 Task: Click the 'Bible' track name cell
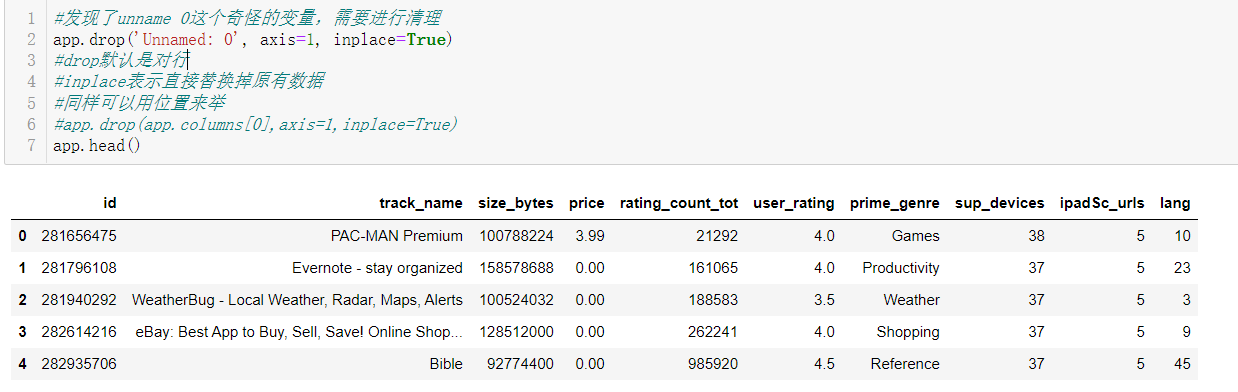pos(446,364)
